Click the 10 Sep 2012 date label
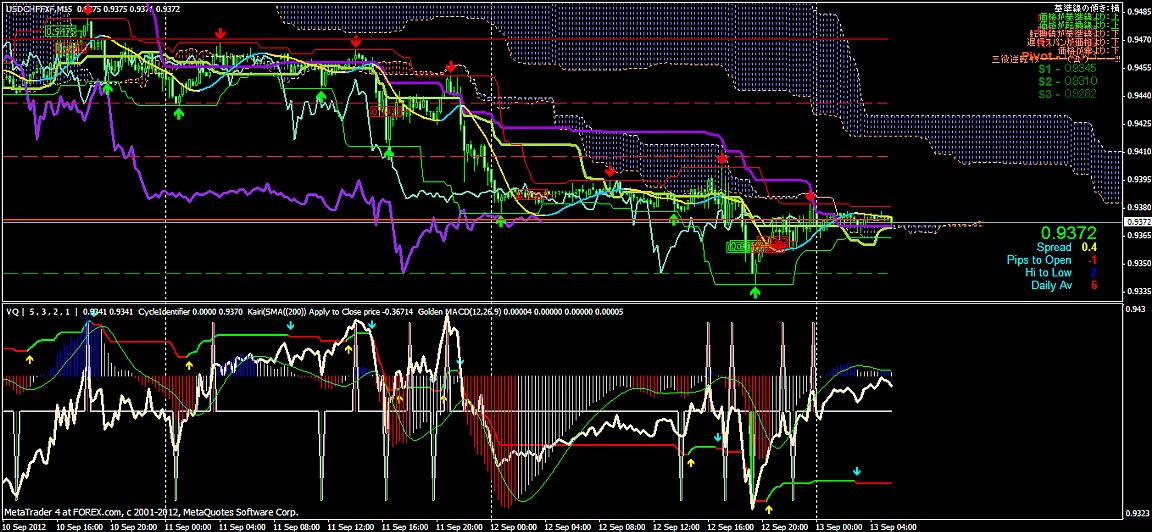Screen dimensions: 1152x532 [x=24, y=526]
